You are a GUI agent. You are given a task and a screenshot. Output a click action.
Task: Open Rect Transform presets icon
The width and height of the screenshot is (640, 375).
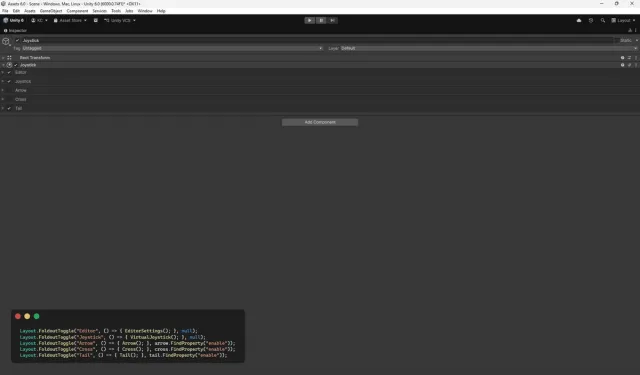point(629,58)
